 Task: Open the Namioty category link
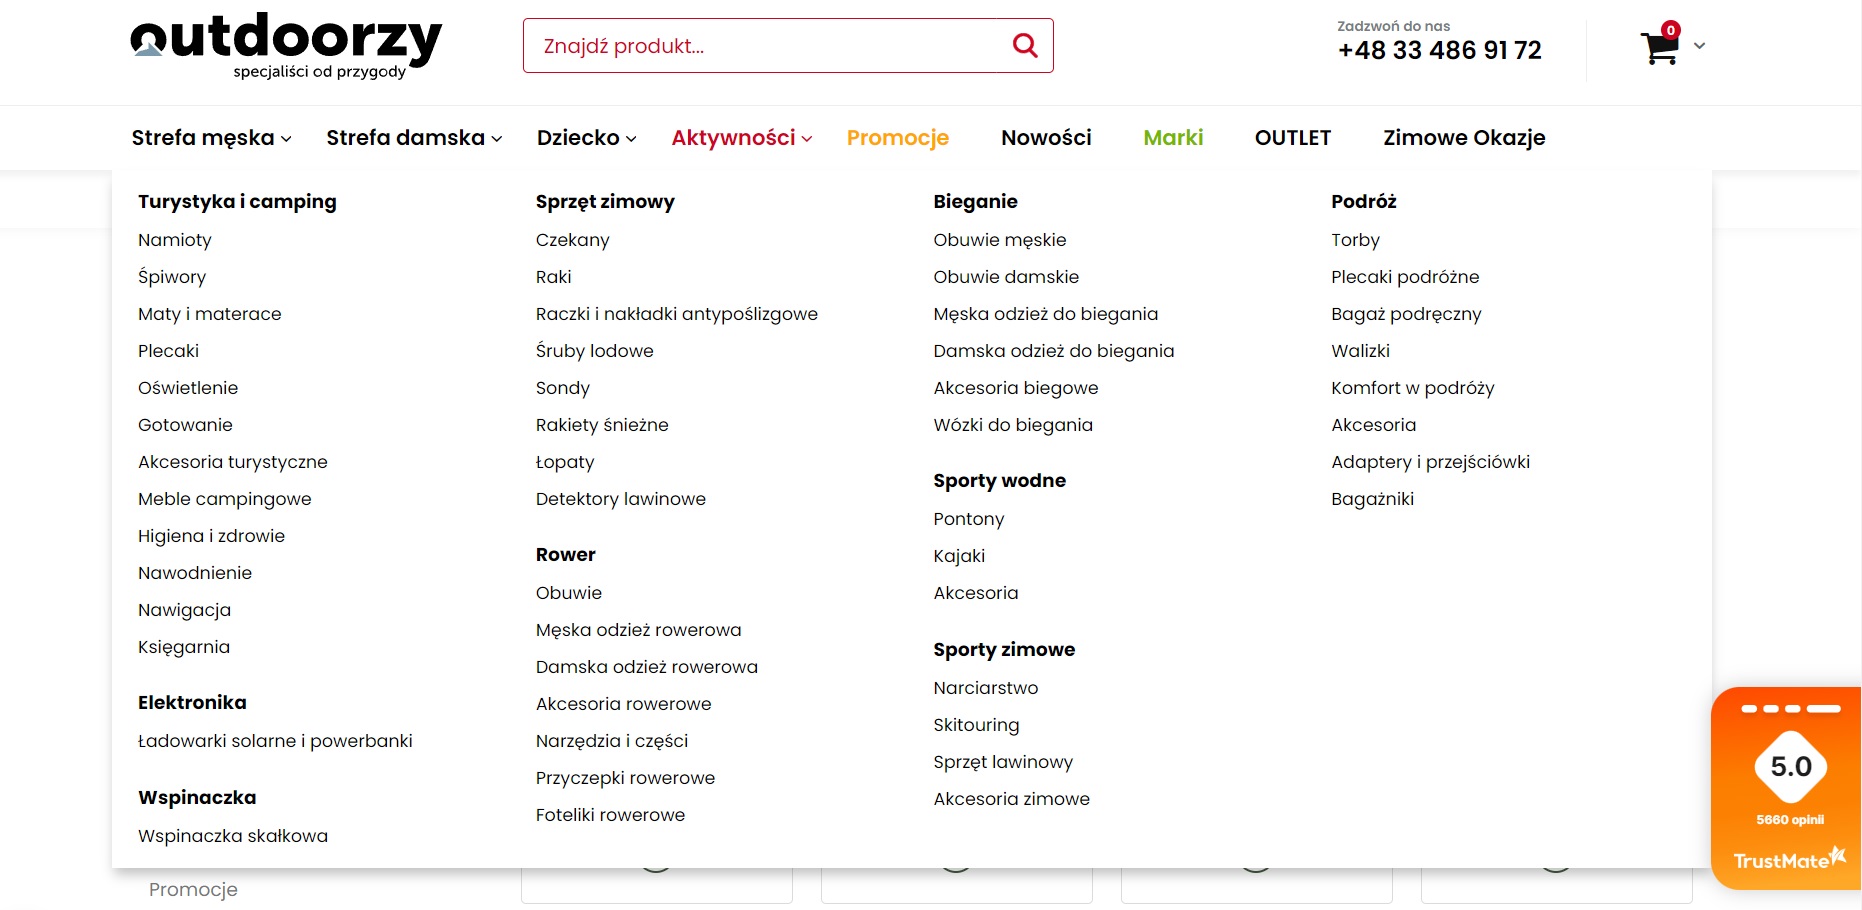tap(175, 240)
